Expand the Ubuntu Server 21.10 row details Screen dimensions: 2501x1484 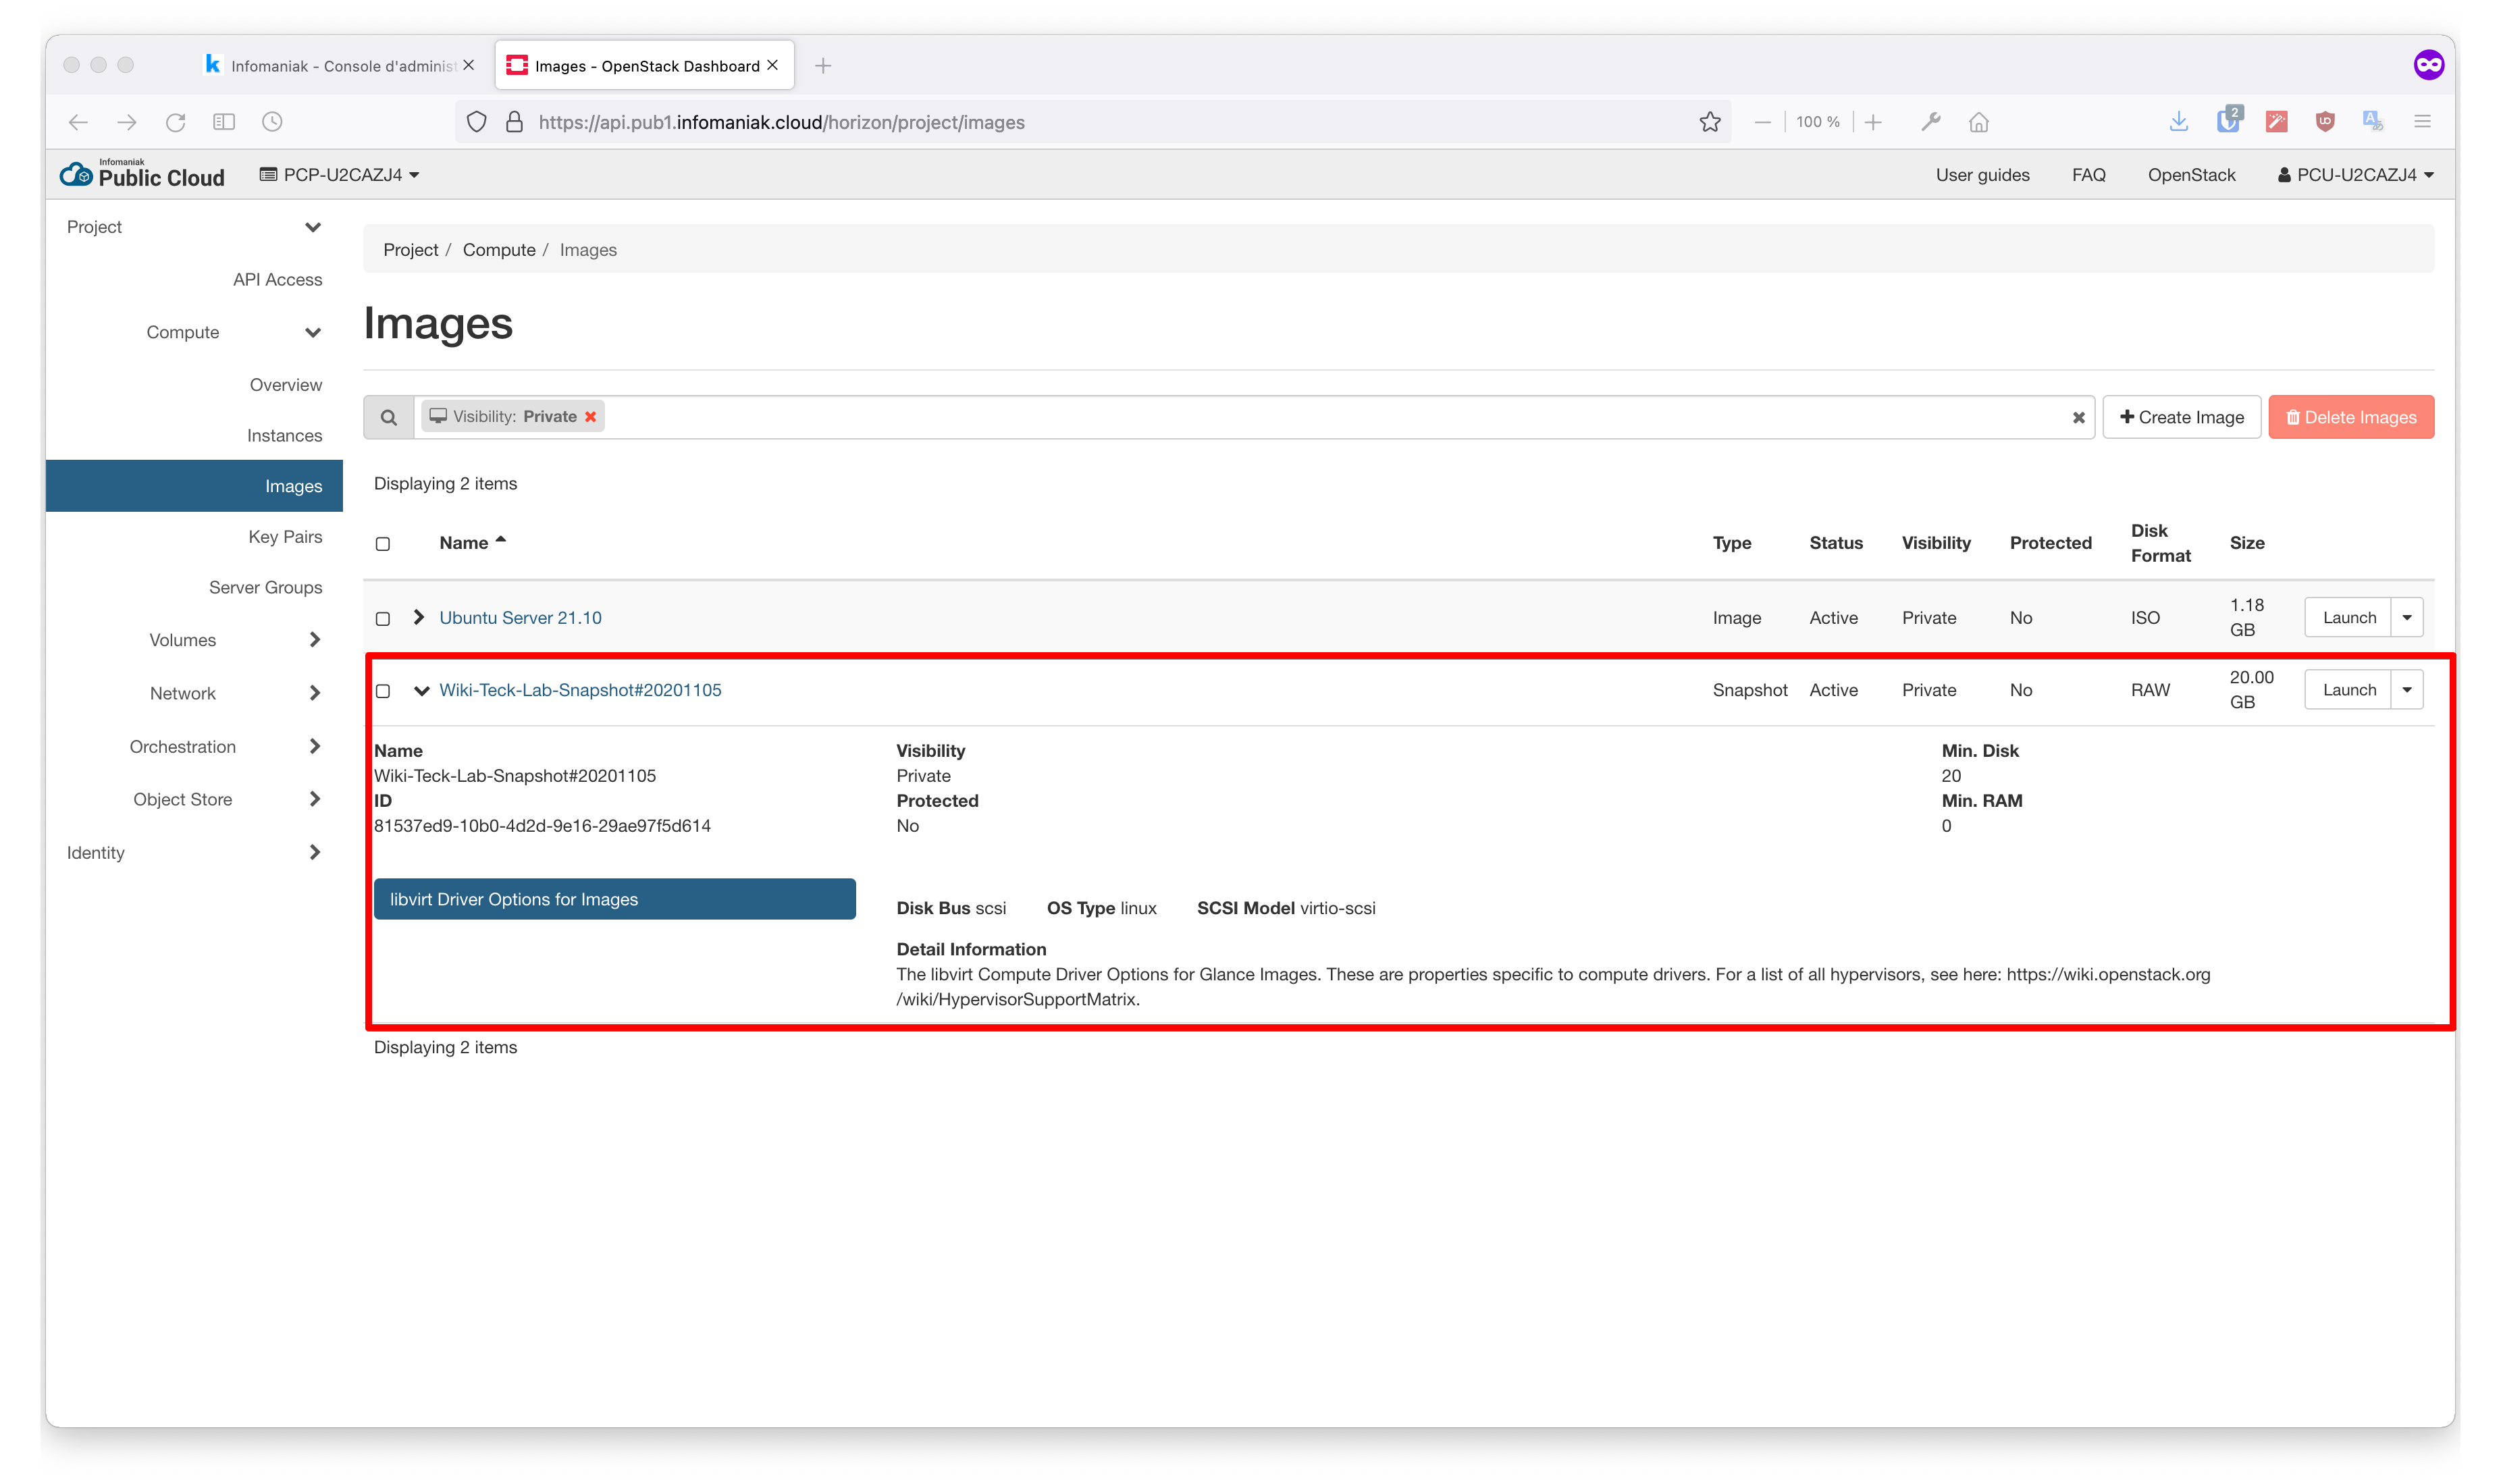coord(419,618)
